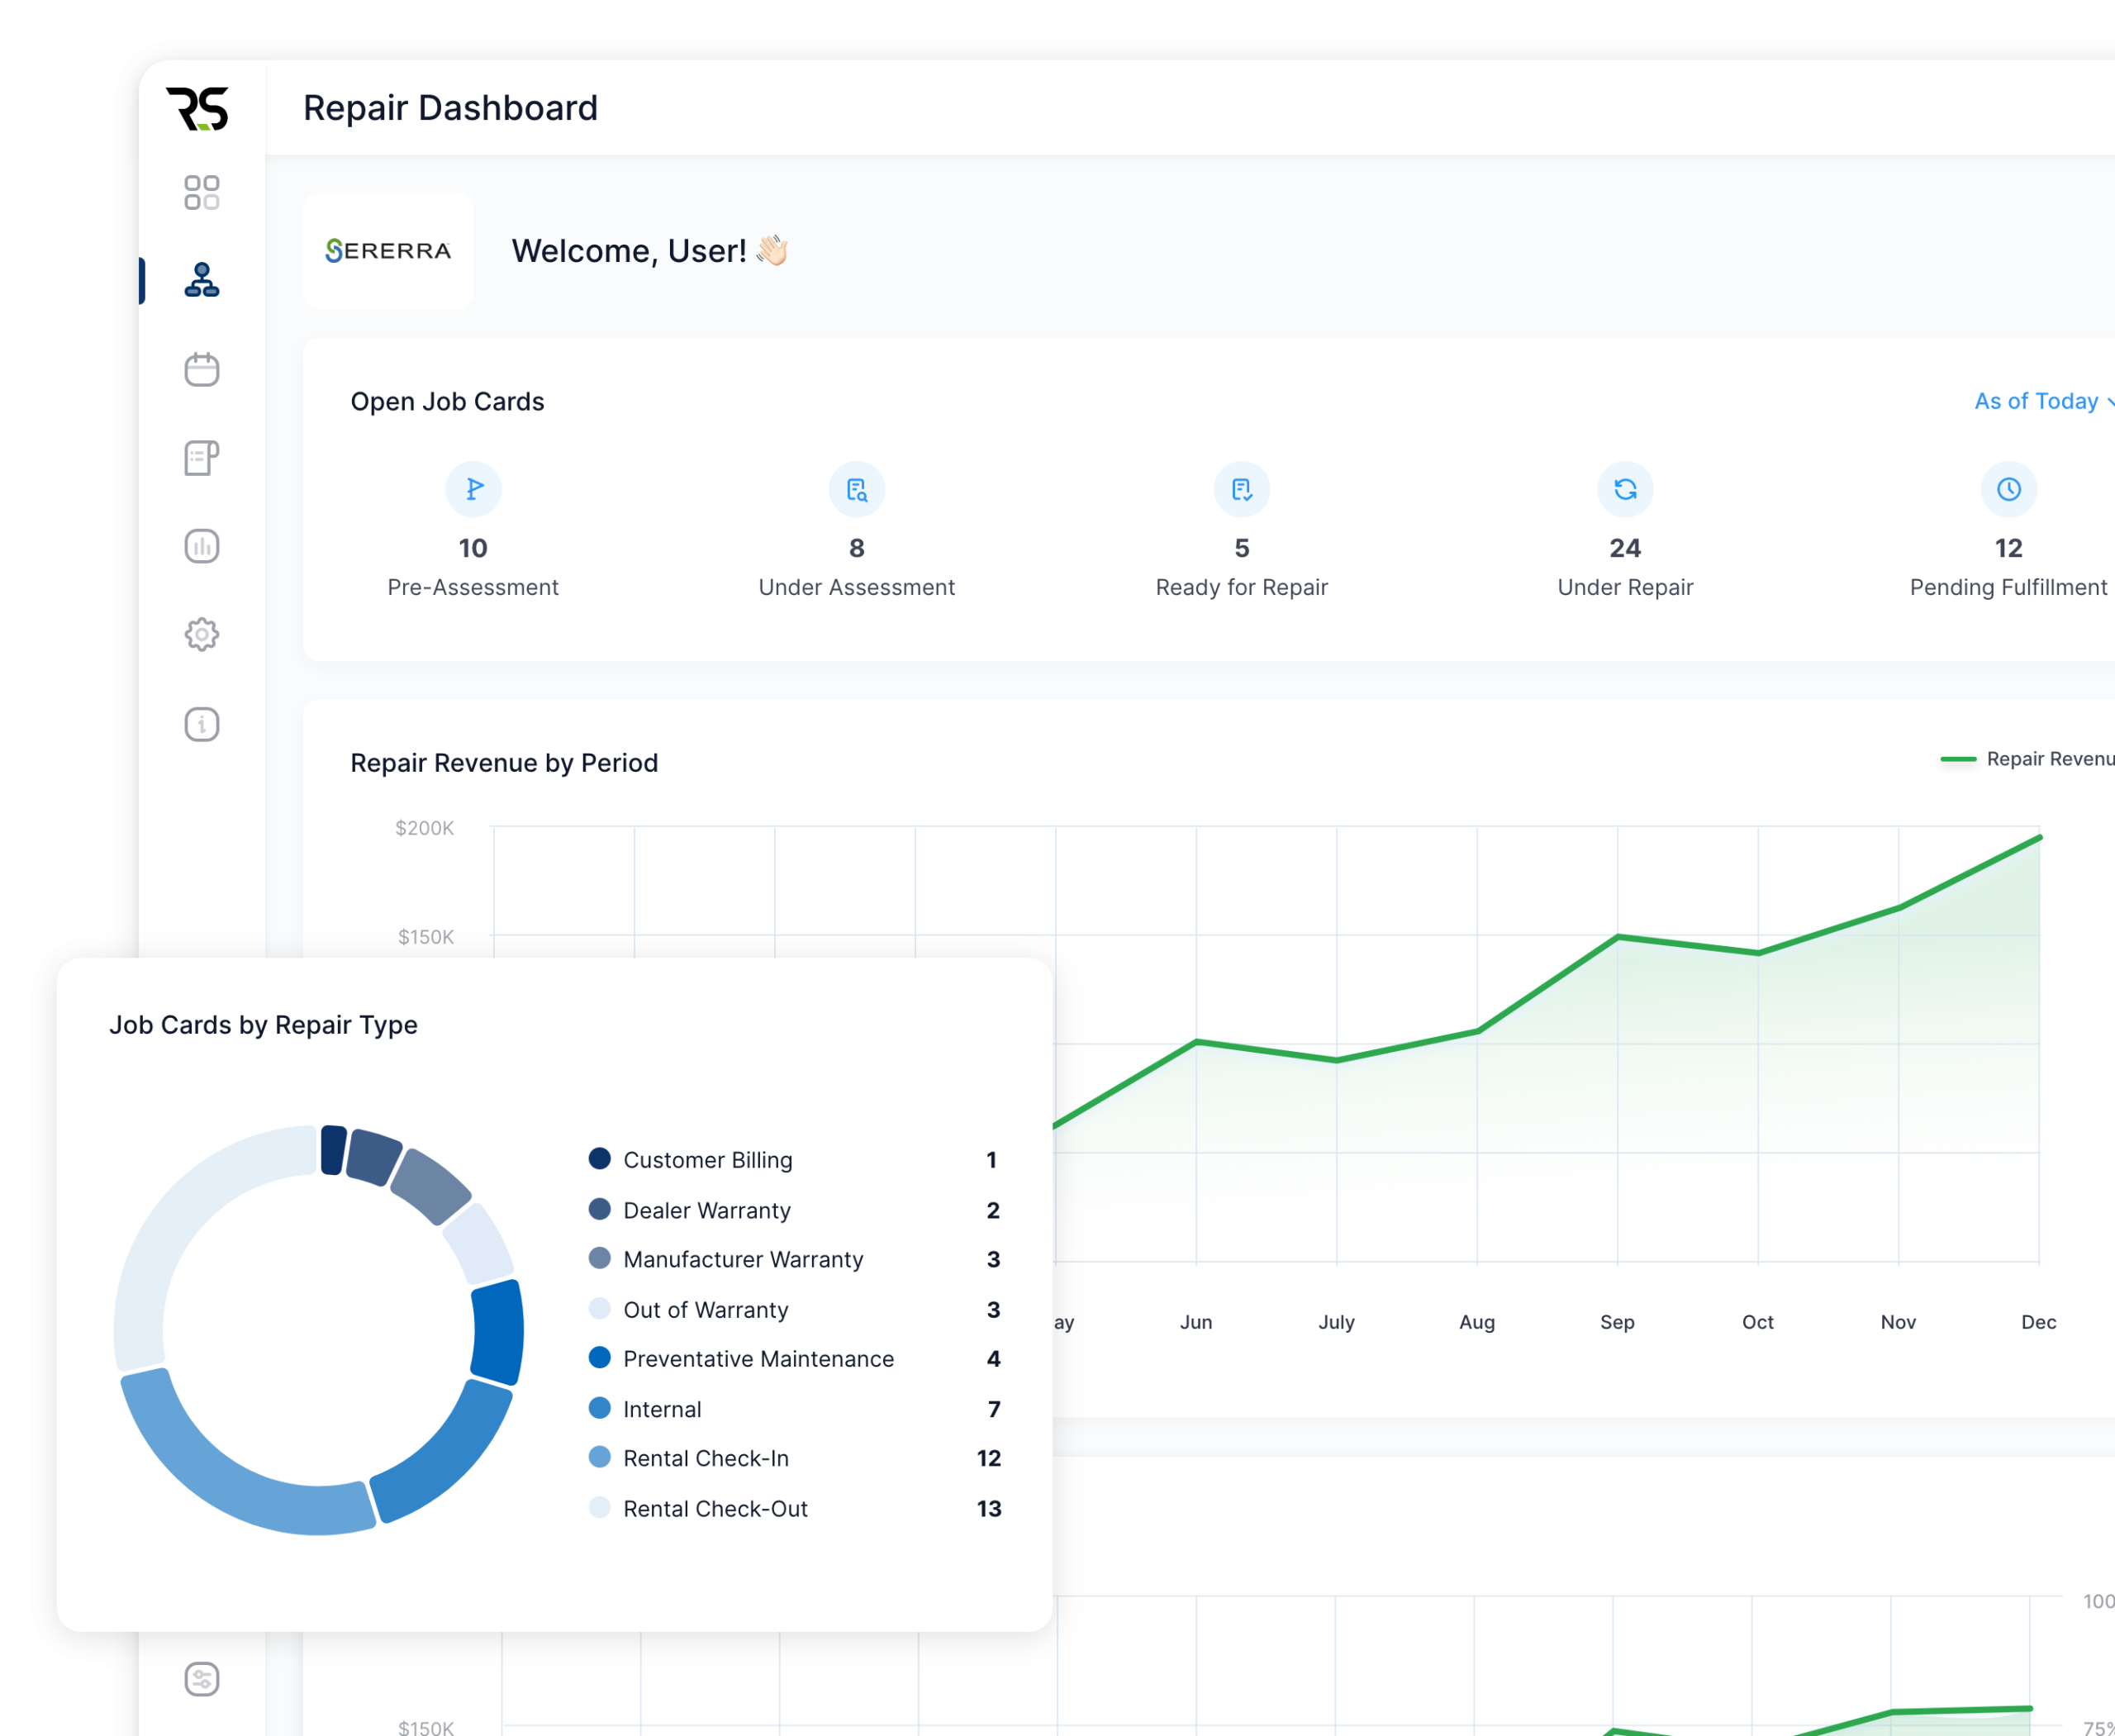This screenshot has width=2115, height=1736.
Task: Click the Oct axis label
Action: pos(1757,1322)
